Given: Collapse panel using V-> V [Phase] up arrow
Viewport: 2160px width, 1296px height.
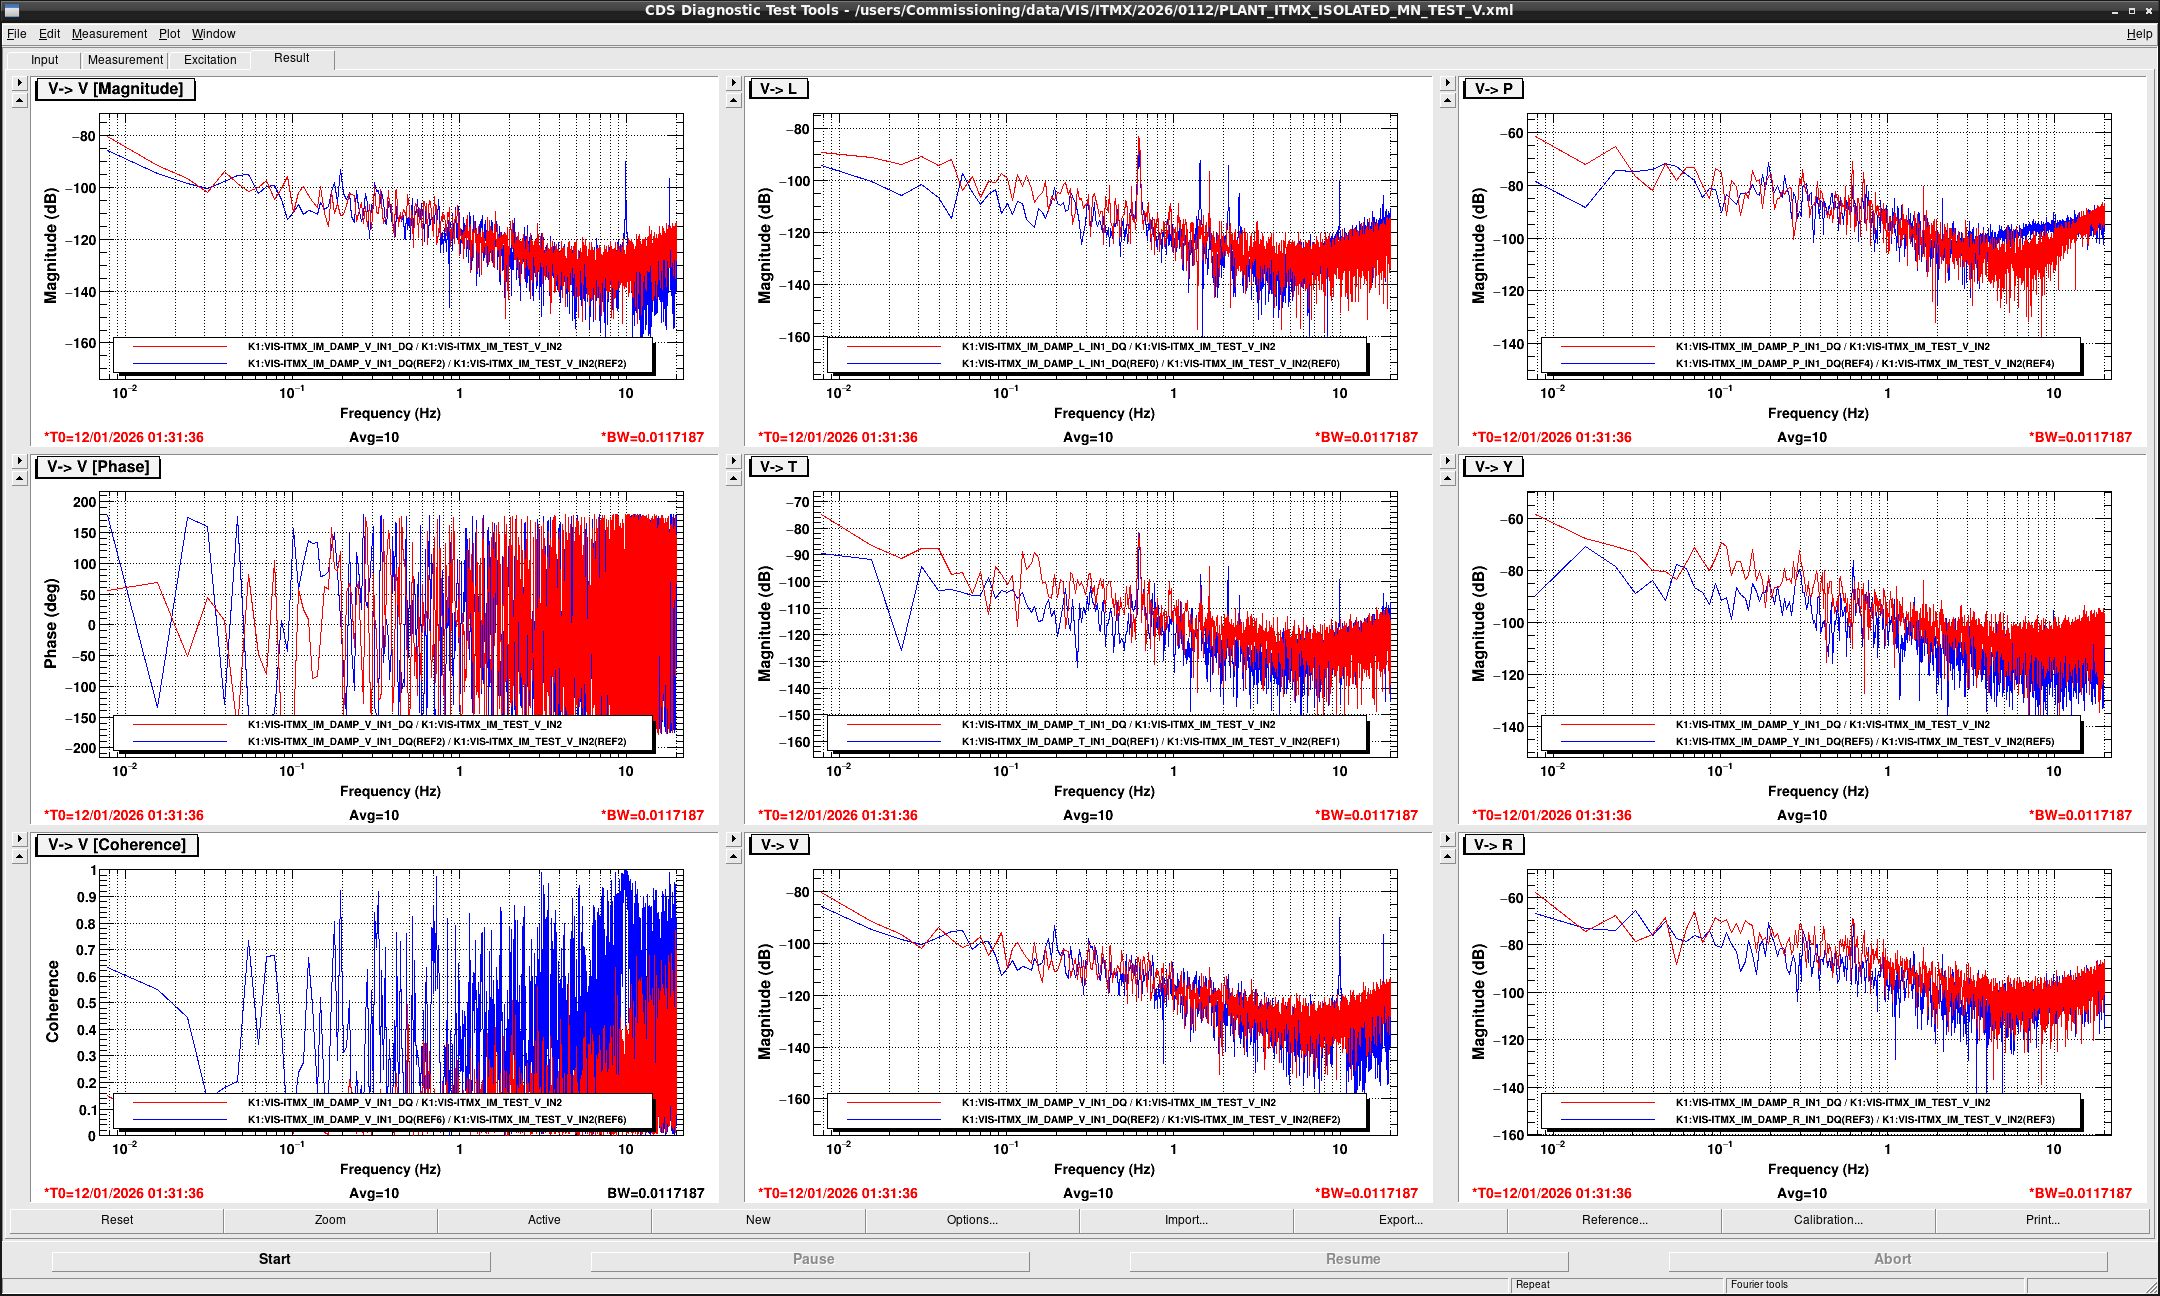Looking at the screenshot, I should point(19,478).
